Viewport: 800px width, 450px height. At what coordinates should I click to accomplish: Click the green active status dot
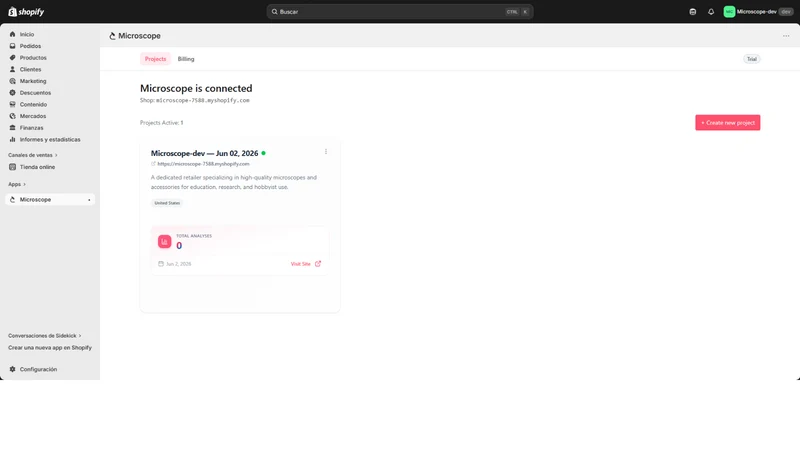[x=263, y=153]
